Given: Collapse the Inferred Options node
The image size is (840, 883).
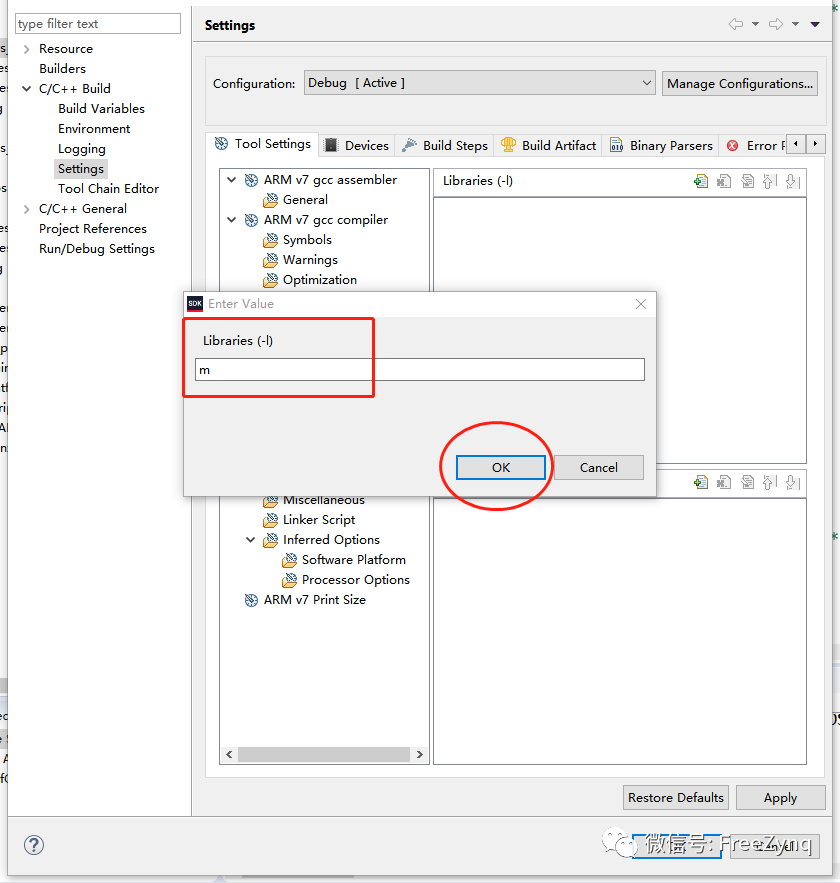Looking at the screenshot, I should [x=251, y=540].
